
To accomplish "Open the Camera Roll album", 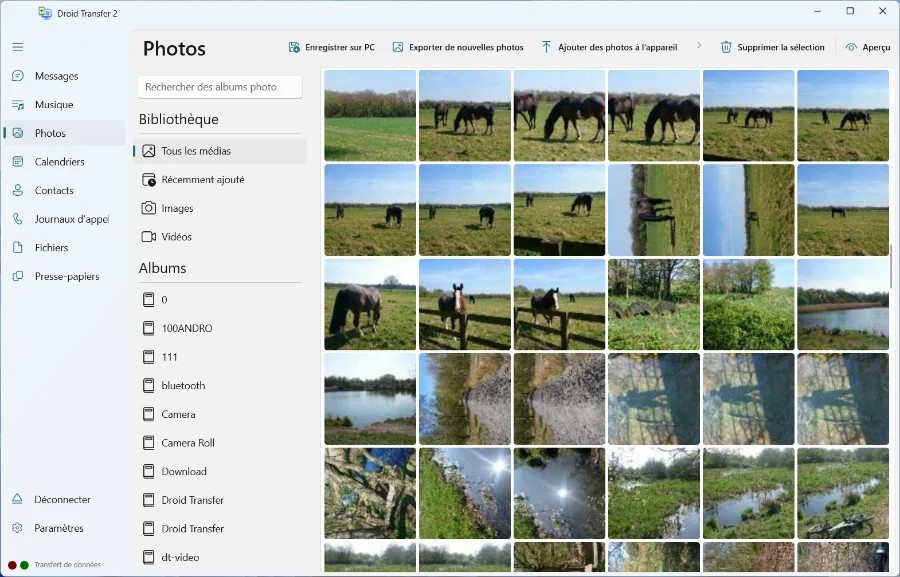I will point(220,443).
